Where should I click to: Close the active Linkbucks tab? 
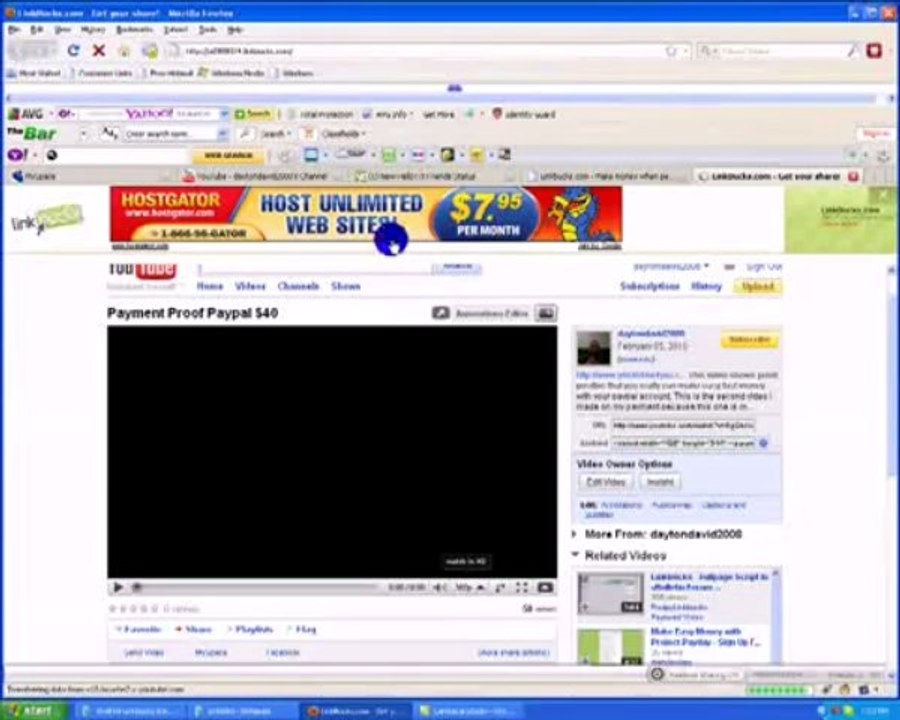coord(853,176)
